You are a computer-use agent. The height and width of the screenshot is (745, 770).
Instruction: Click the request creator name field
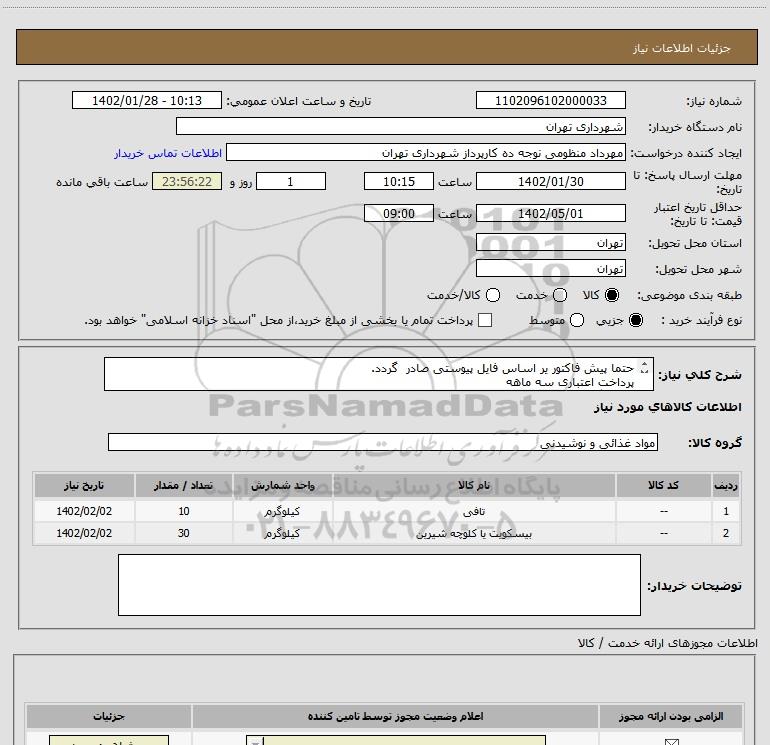(426, 153)
